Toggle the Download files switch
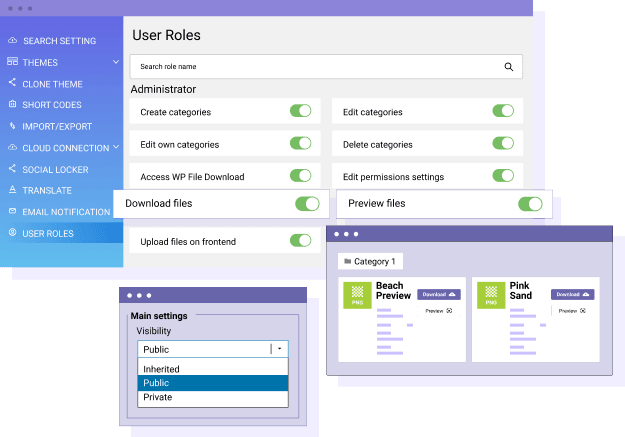Viewport: 625px width, 437px height. point(307,204)
